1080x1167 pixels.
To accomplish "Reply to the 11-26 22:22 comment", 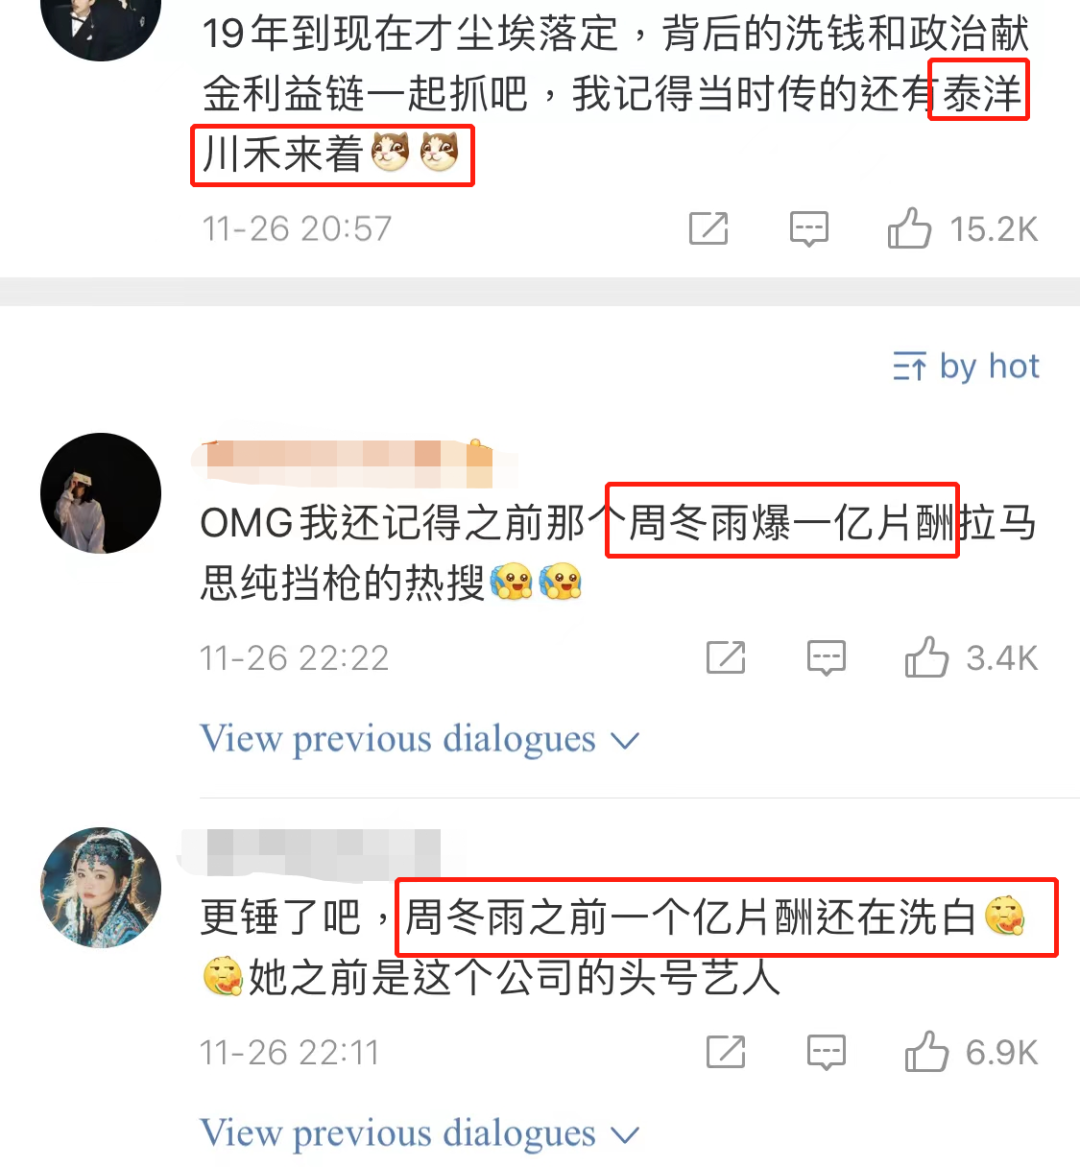I will [x=825, y=657].
